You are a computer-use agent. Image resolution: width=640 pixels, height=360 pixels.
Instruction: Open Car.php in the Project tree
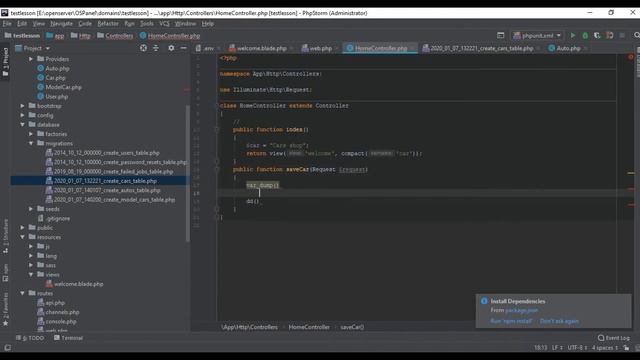[51, 78]
